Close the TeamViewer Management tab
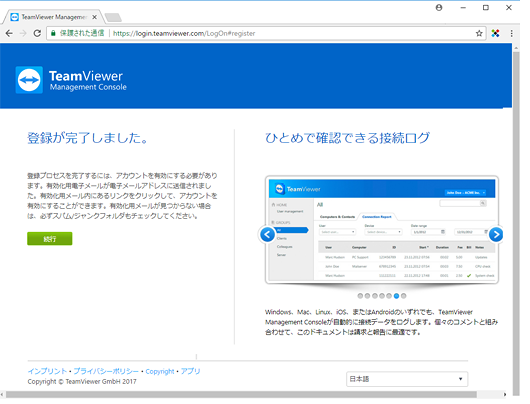This screenshot has width=530, height=404. (x=95, y=17)
